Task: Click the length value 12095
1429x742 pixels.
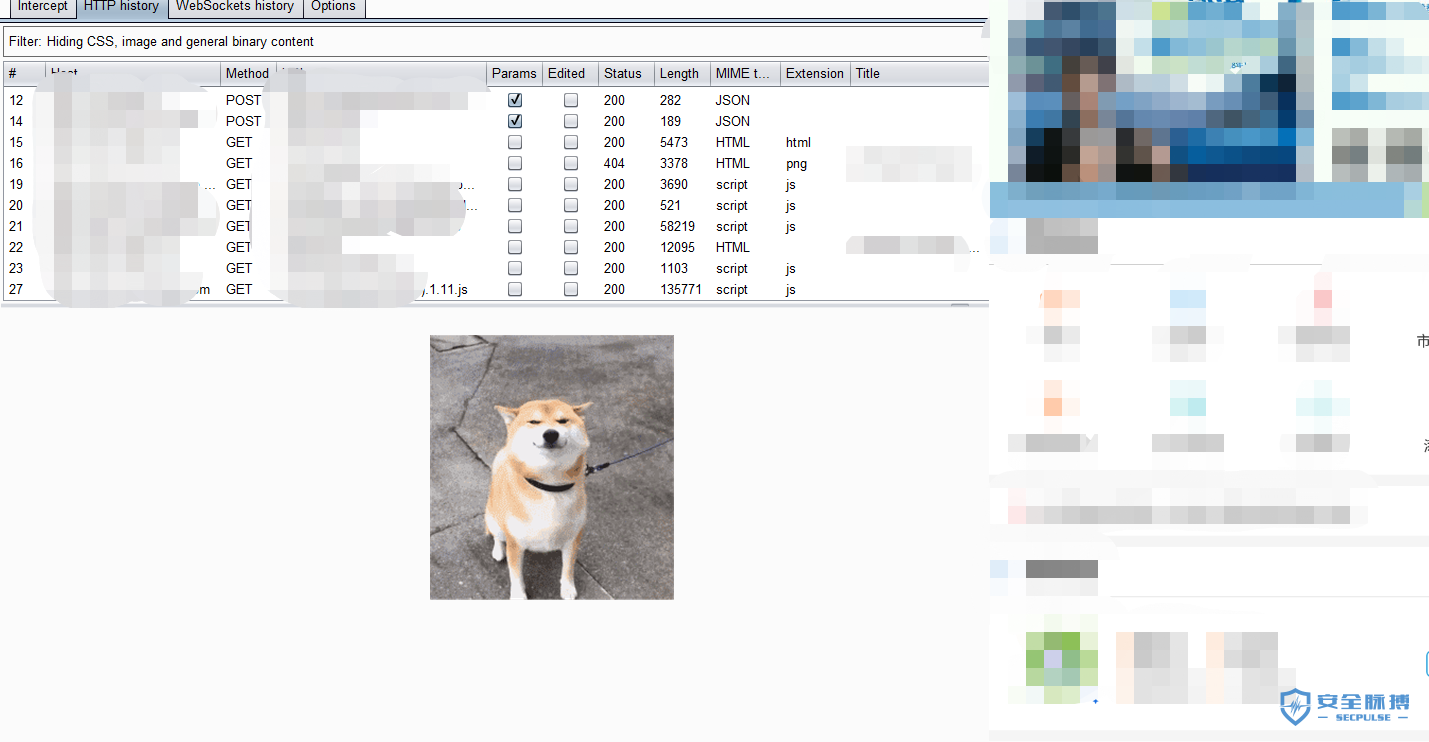Action: [x=678, y=247]
